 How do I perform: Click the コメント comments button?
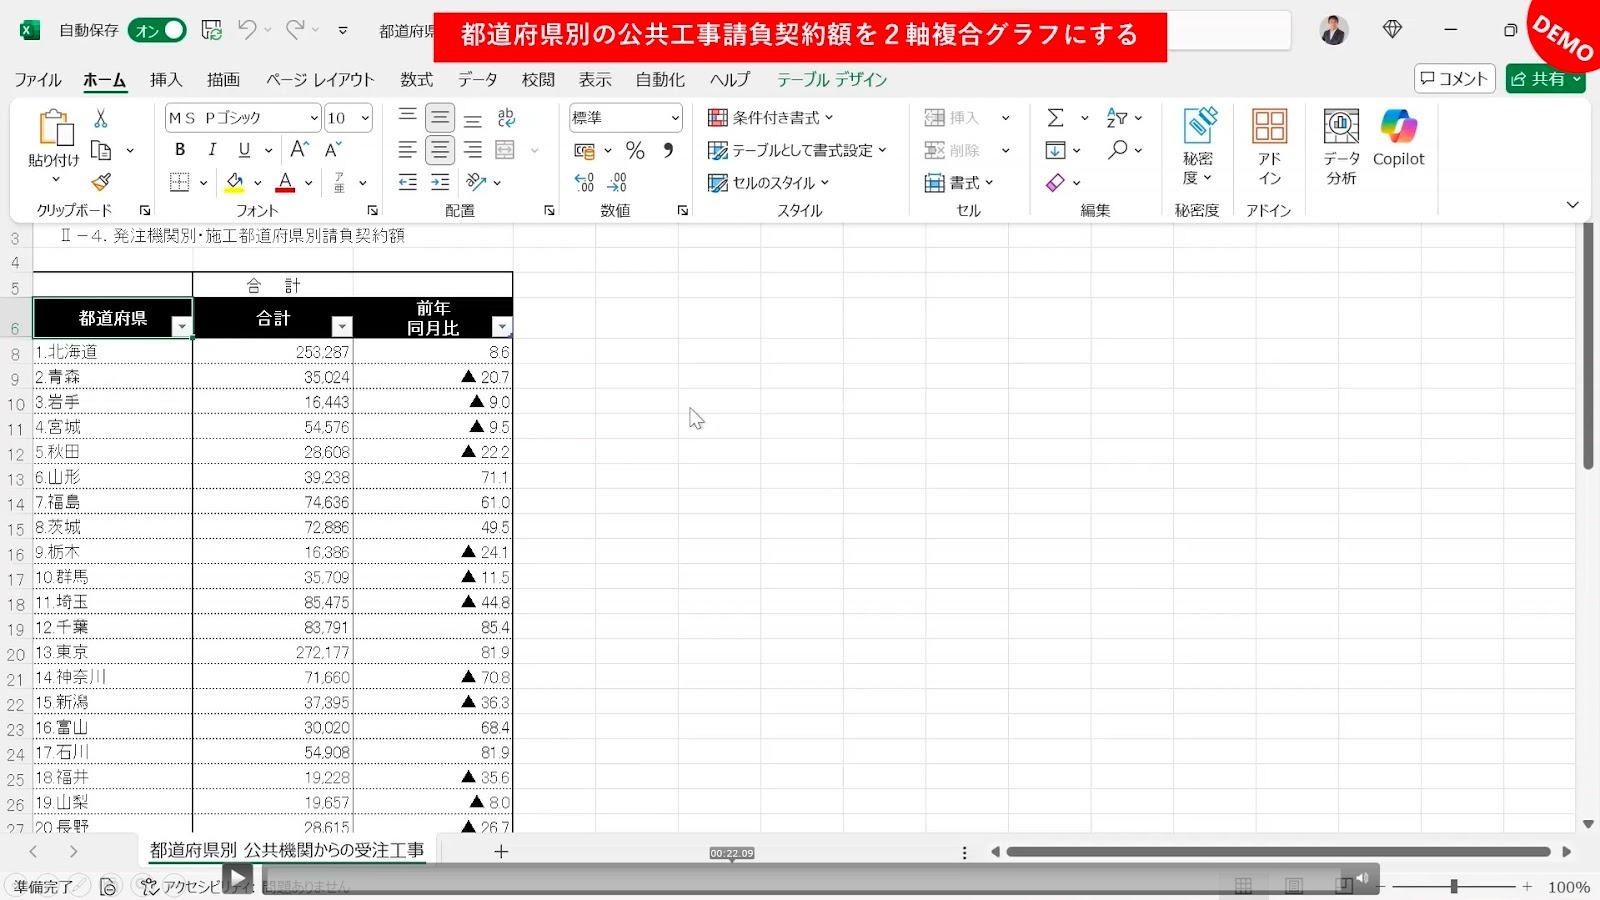click(1454, 79)
